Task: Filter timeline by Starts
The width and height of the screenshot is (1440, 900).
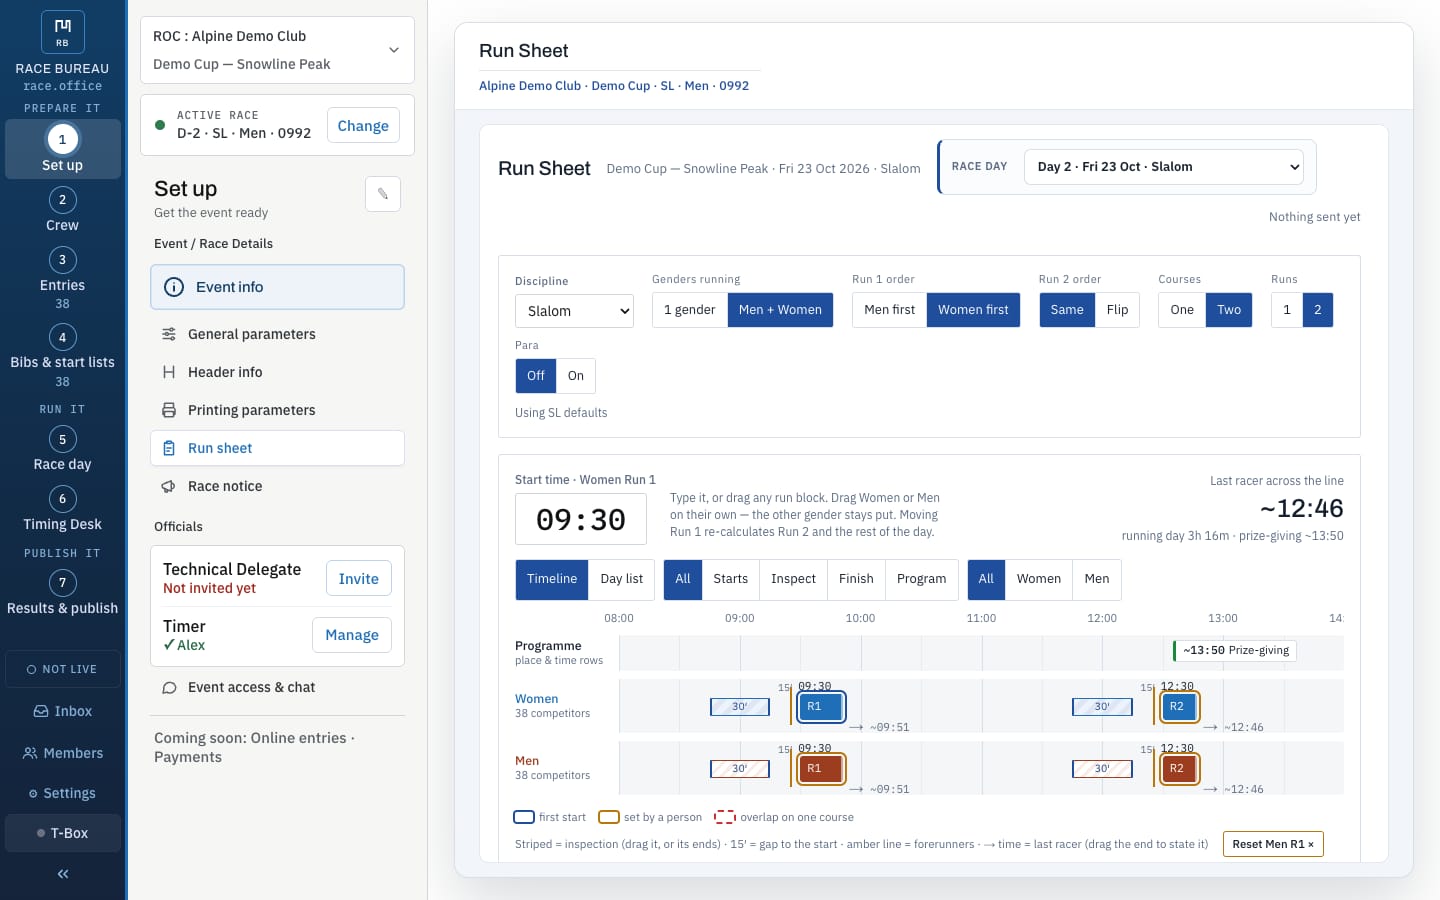Action: click(730, 579)
